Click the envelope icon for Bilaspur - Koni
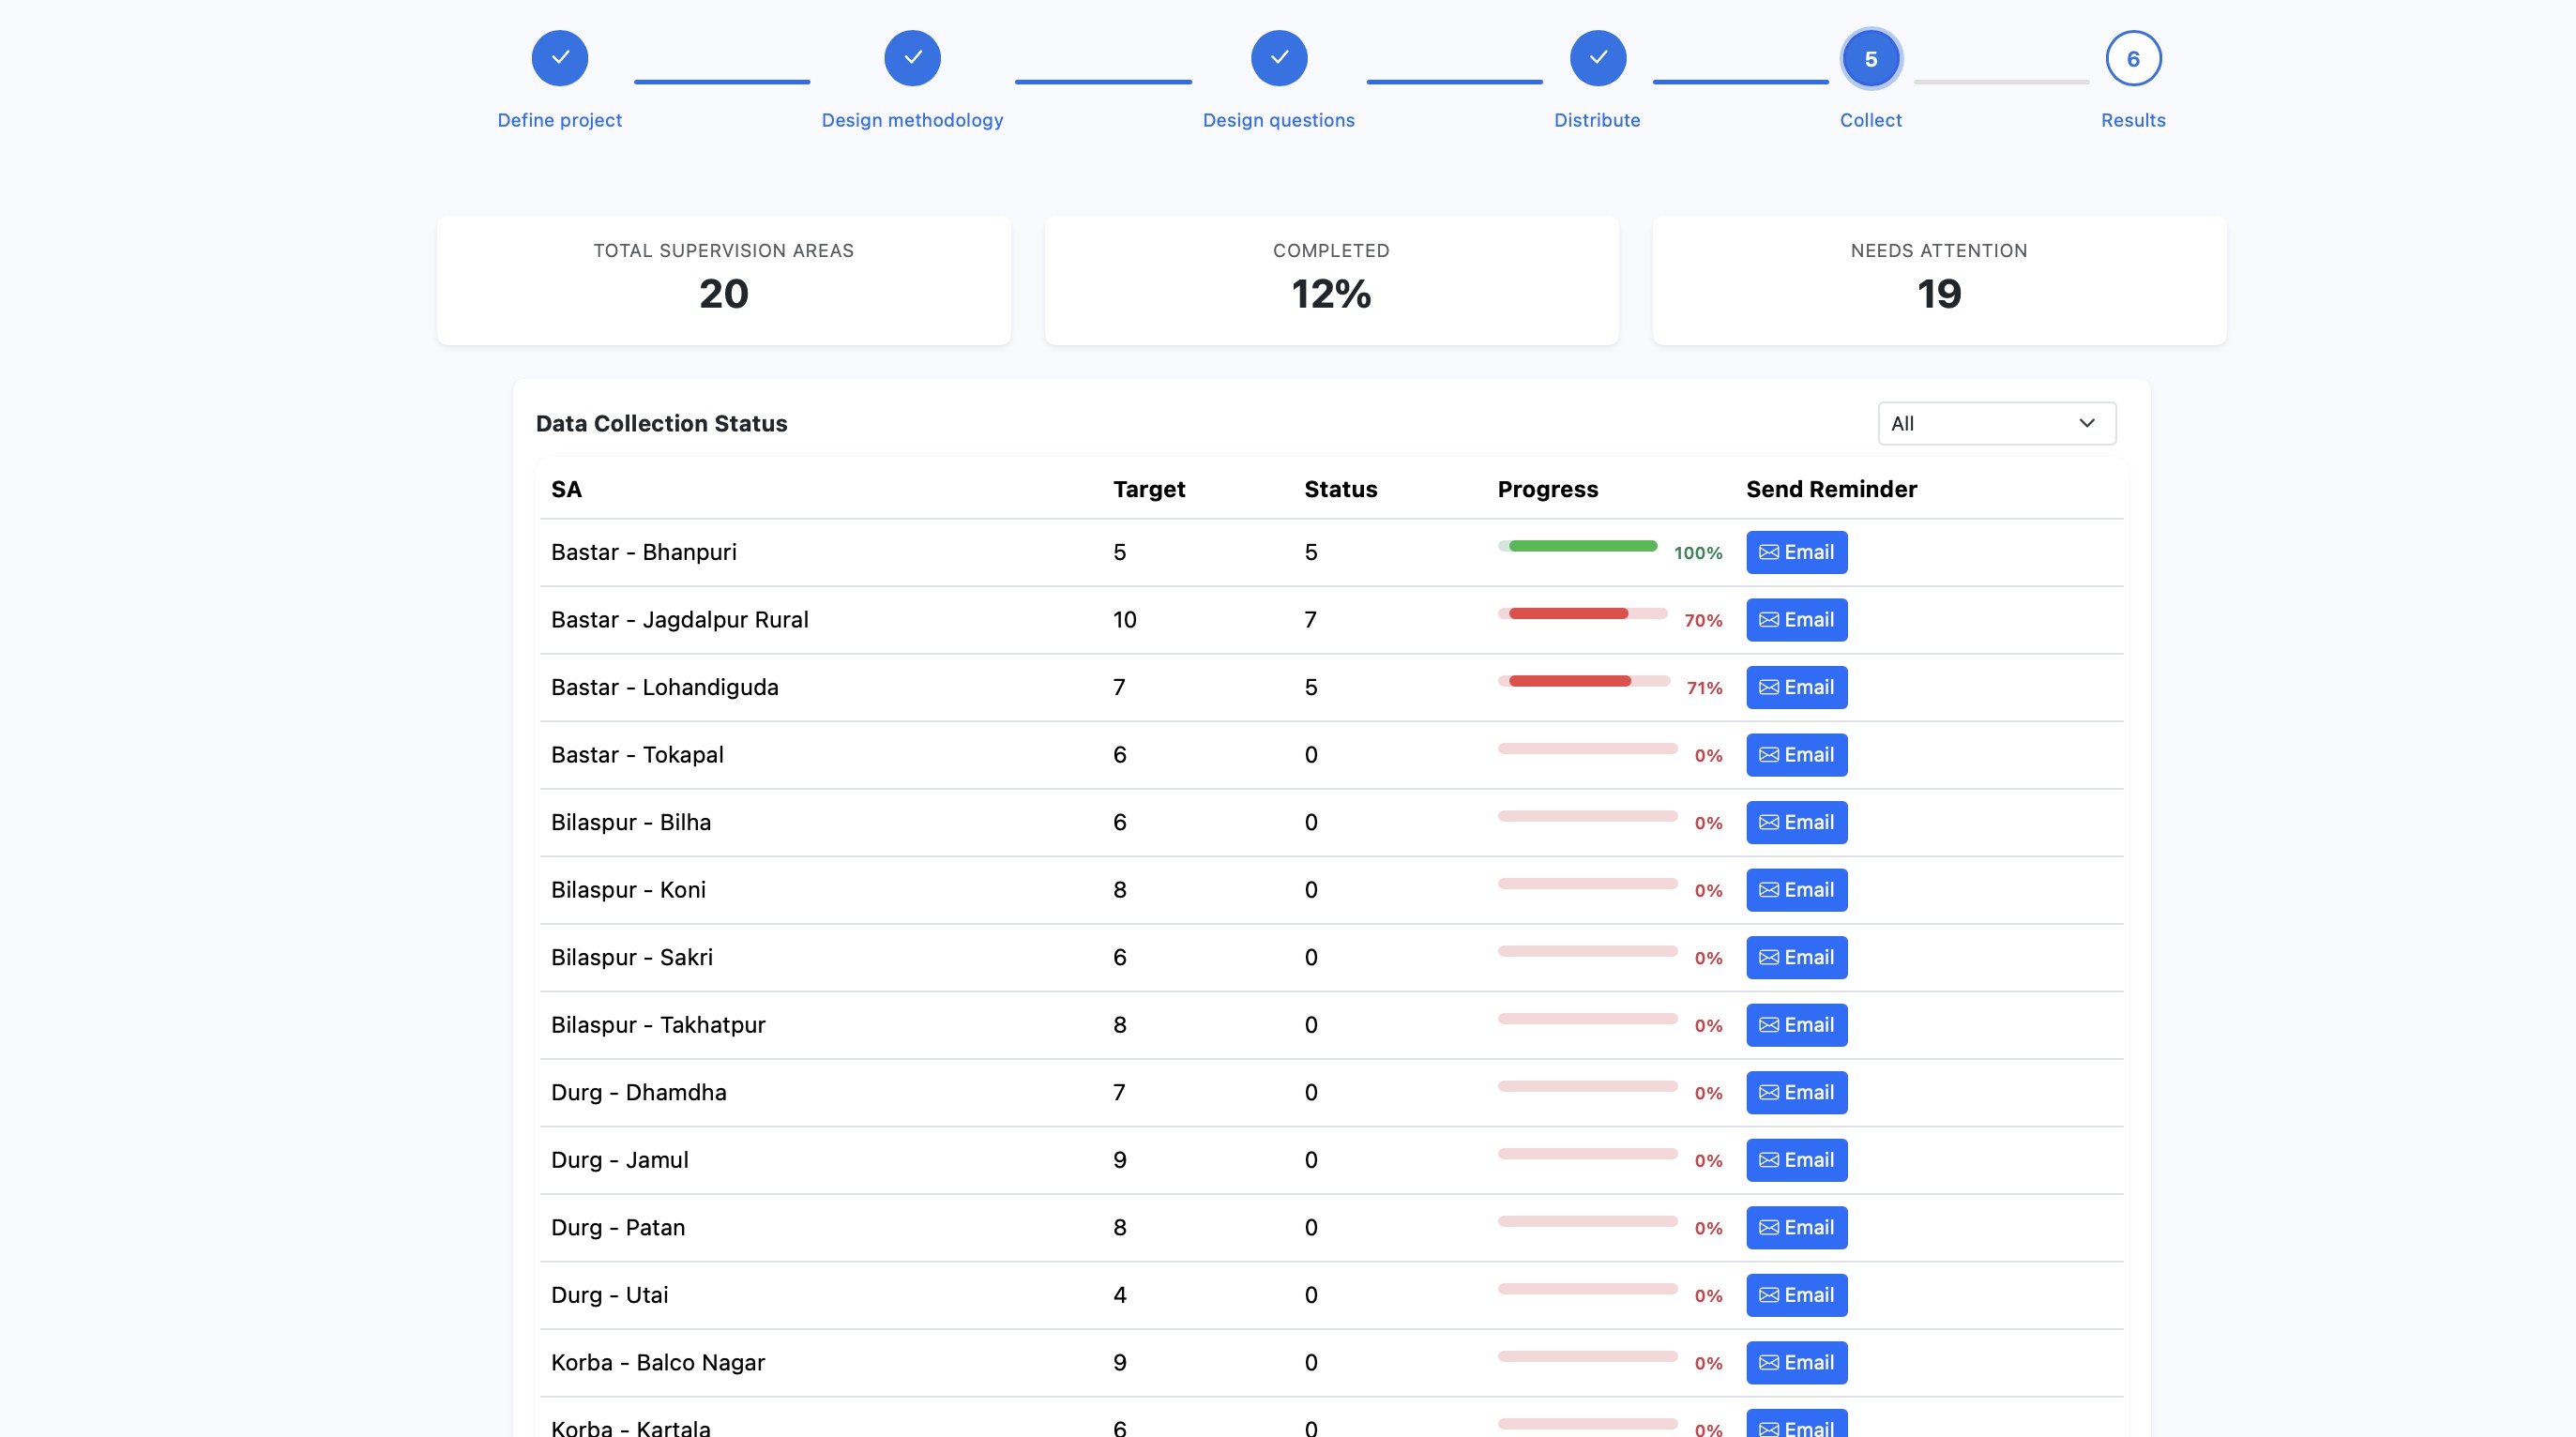This screenshot has height=1437, width=2576. 1769,890
